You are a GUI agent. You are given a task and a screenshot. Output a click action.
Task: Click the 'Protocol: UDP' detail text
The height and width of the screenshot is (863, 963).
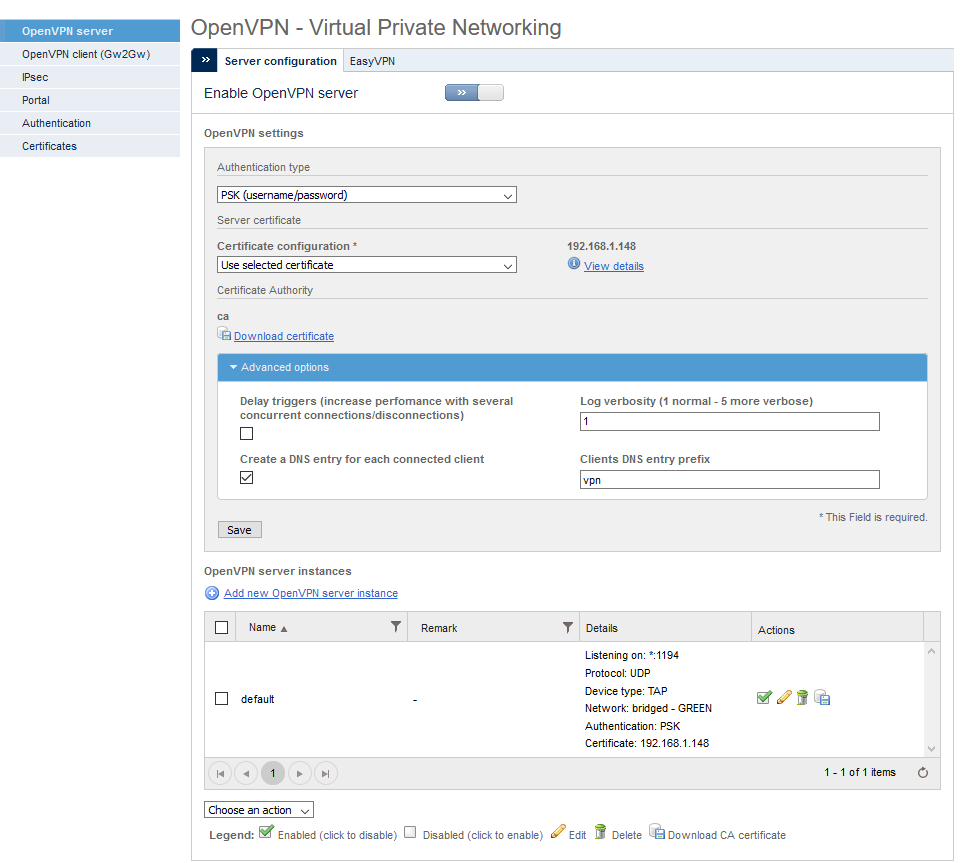(x=618, y=673)
